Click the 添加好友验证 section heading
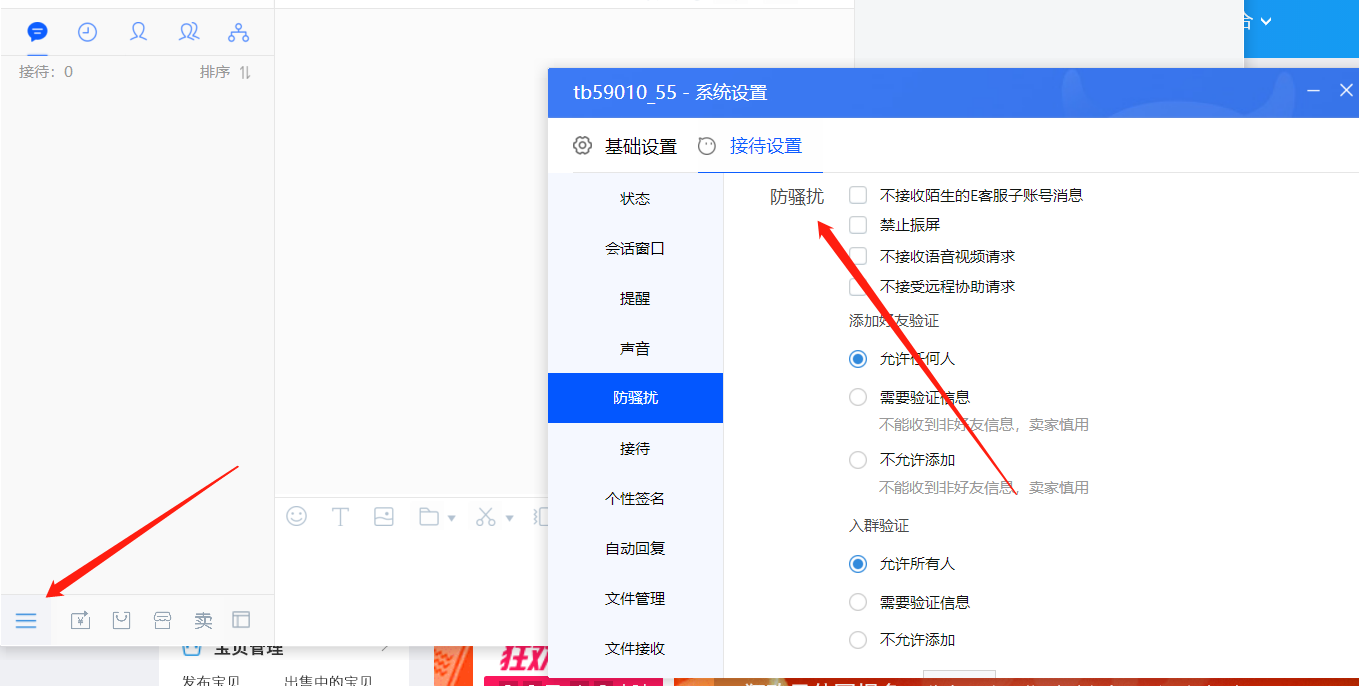The image size is (1359, 686). coord(894,321)
